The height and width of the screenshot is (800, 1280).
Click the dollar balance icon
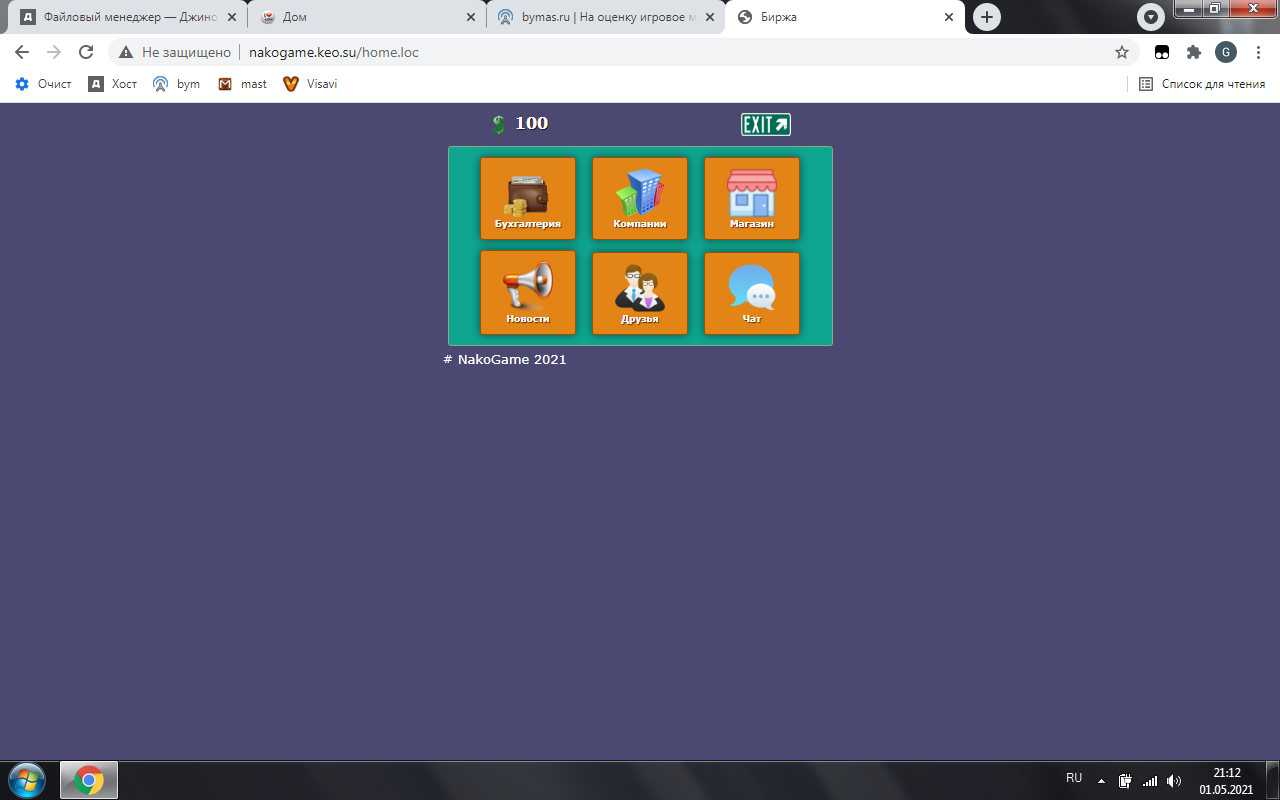pos(499,124)
